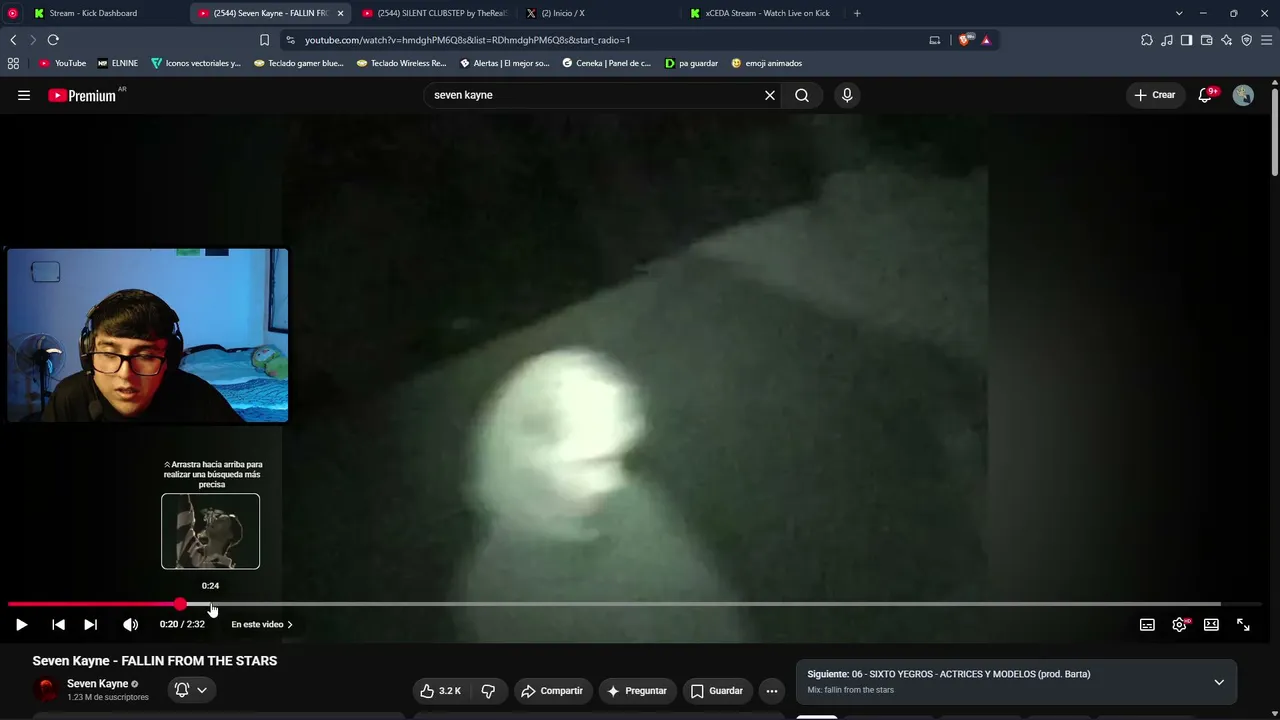Open a new browser tab

[857, 13]
